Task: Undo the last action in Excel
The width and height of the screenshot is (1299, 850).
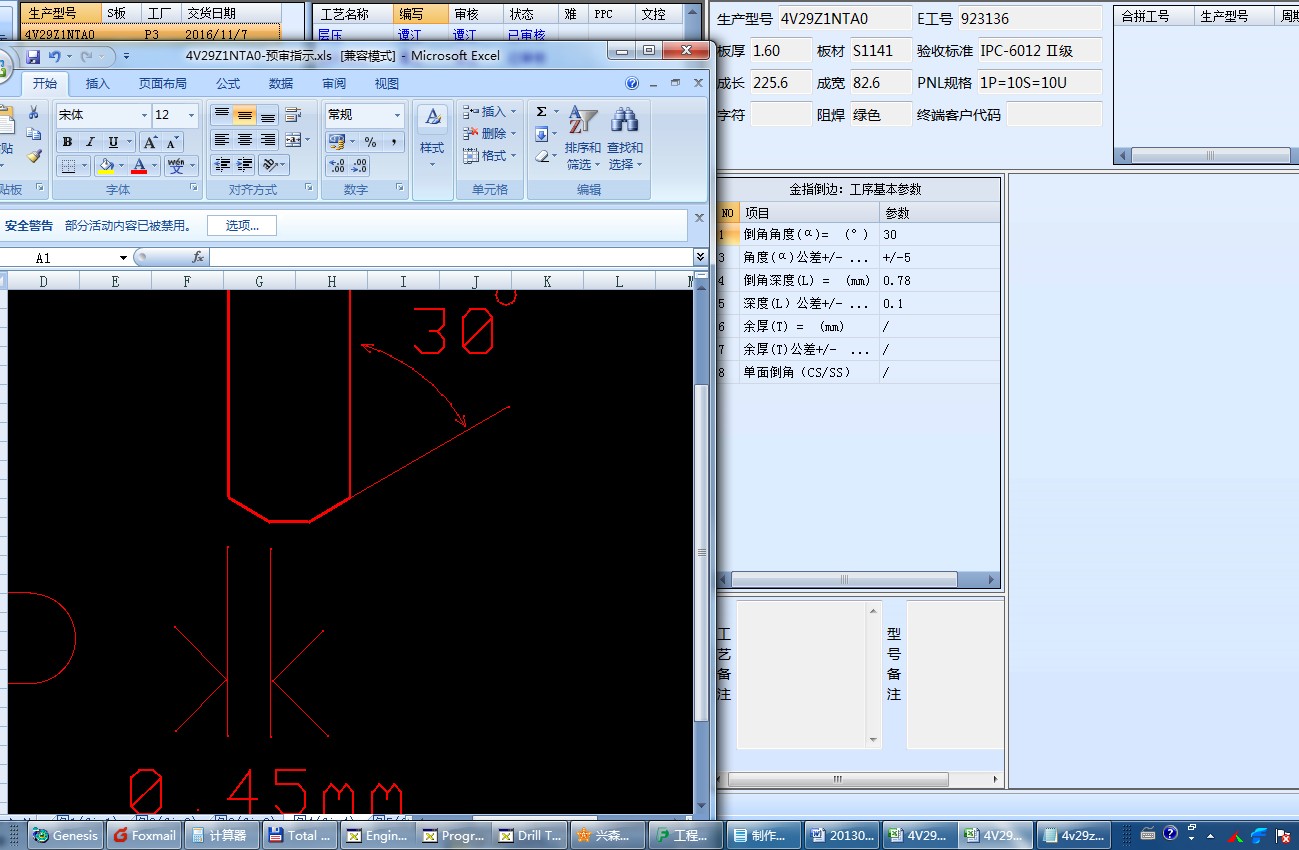Action: pos(55,56)
